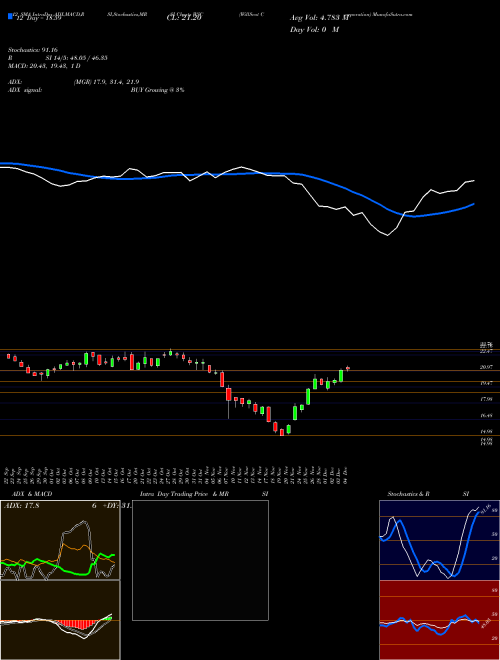Select the '(MGR) 17.9, 31.4, 21.9' ADX values
The height and width of the screenshot is (660, 500).
pos(106,82)
